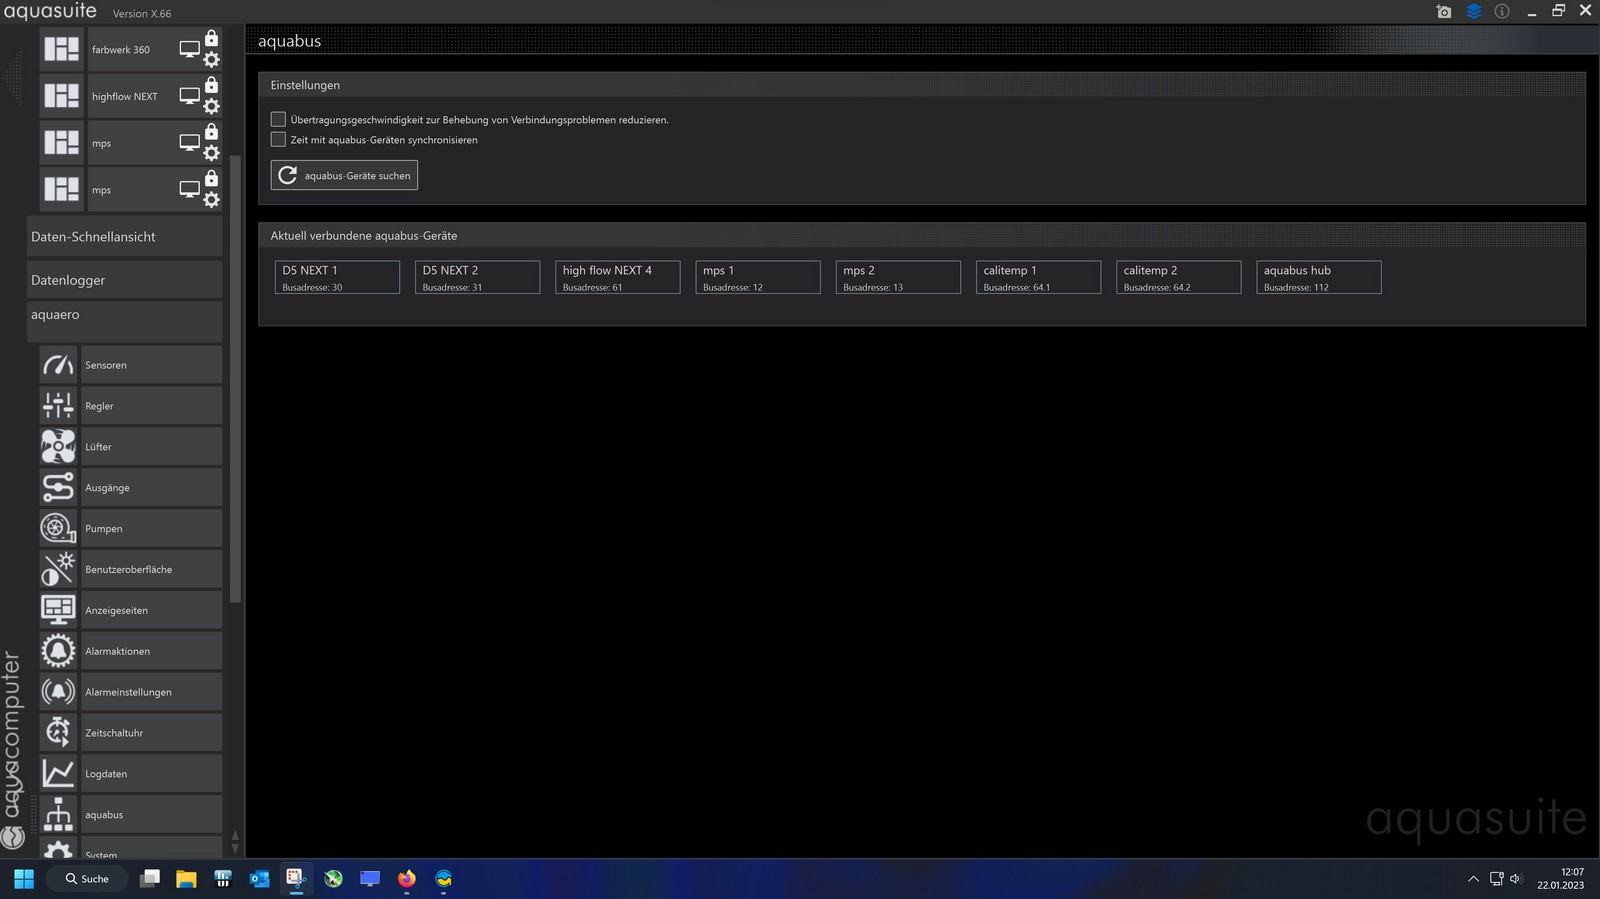This screenshot has width=1600, height=899.
Task: Open gear settings for farbwerk 360 page
Action: pyautogui.click(x=211, y=60)
